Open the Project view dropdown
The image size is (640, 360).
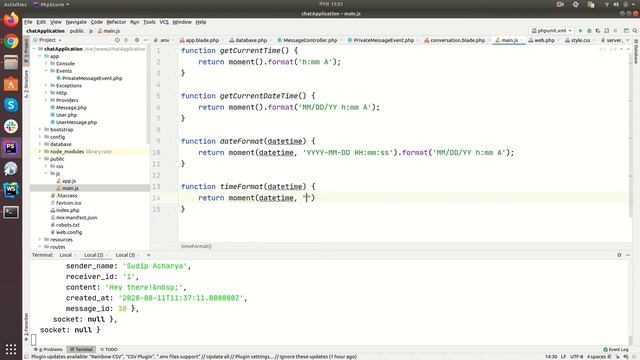(47, 40)
